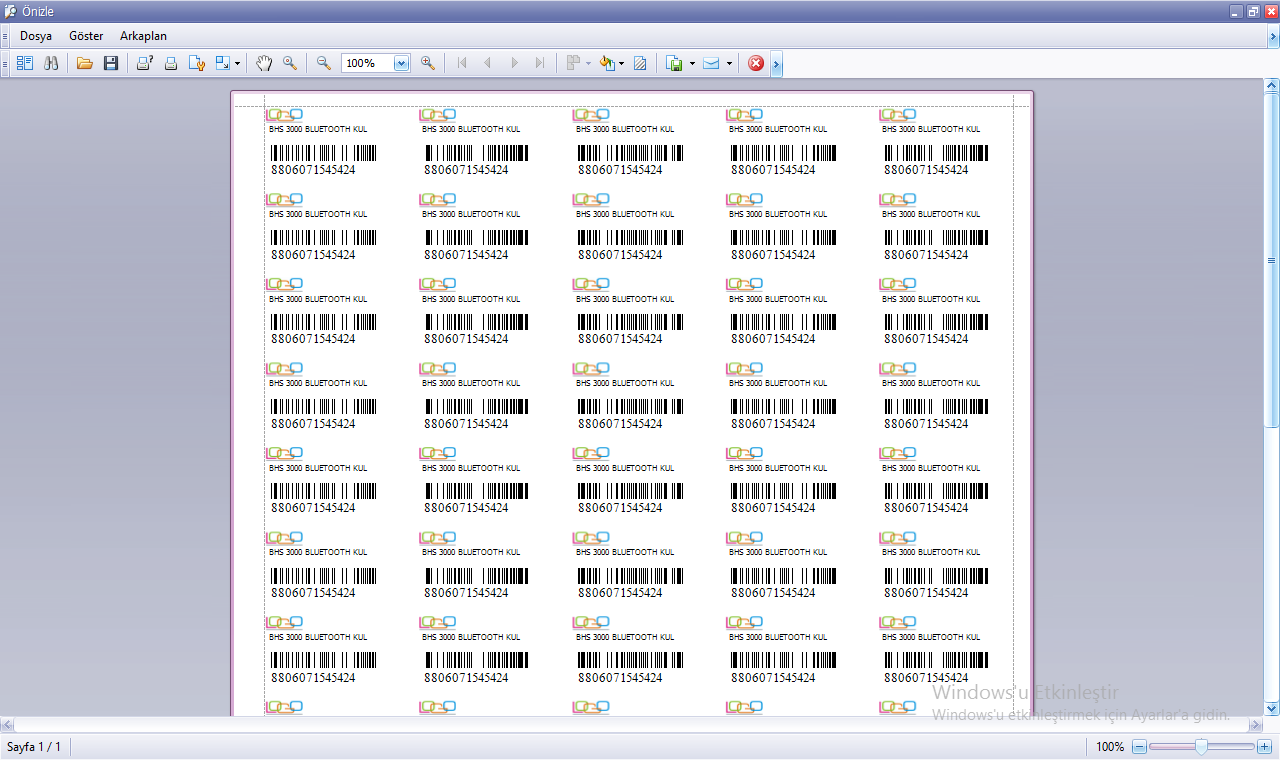Click the Scale page icon
Image resolution: width=1280 pixels, height=760 pixels.
[x=222, y=63]
